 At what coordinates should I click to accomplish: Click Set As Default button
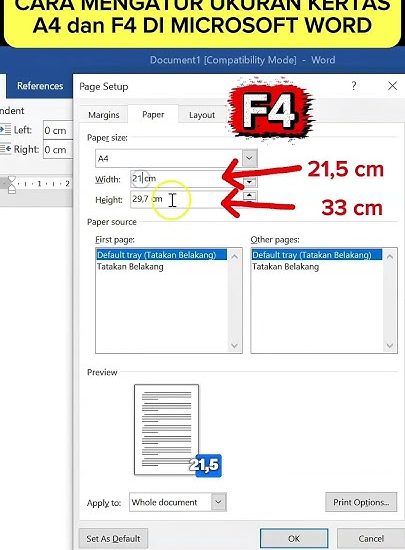click(x=113, y=538)
